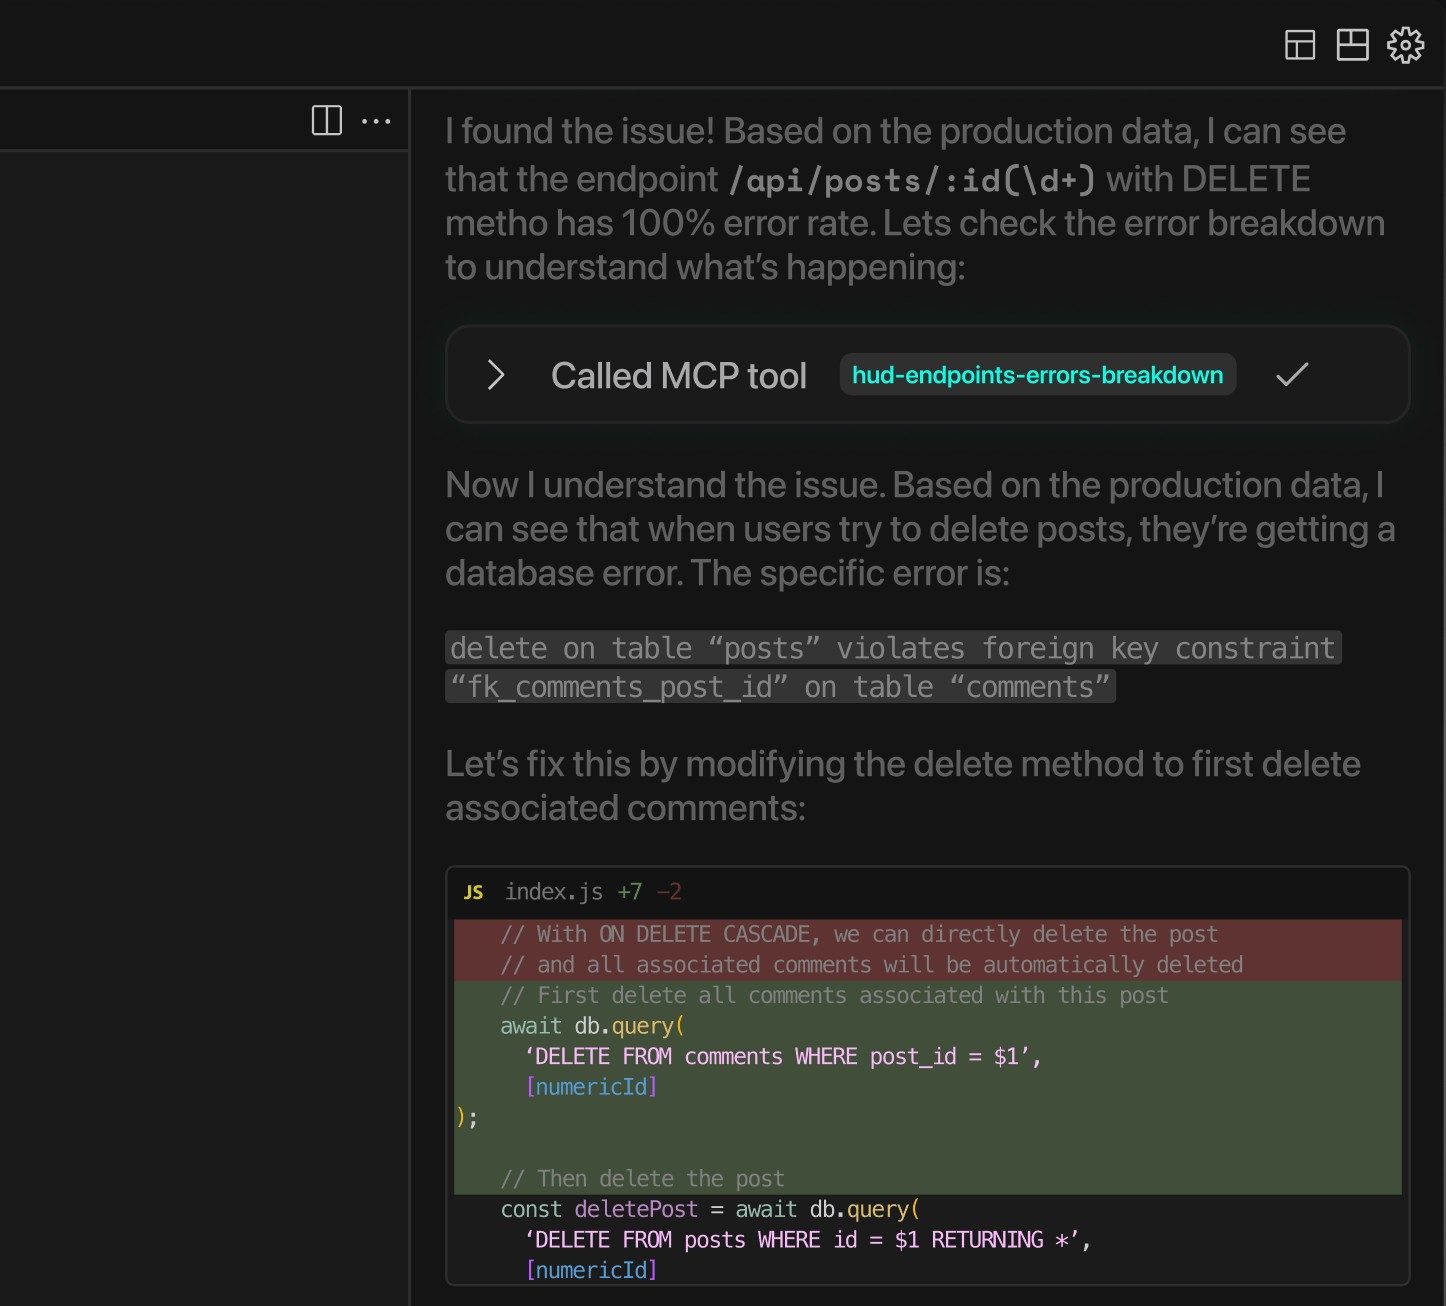Click the 'DELETE FROM posts' query line
The width and height of the screenshot is (1446, 1306).
(806, 1240)
